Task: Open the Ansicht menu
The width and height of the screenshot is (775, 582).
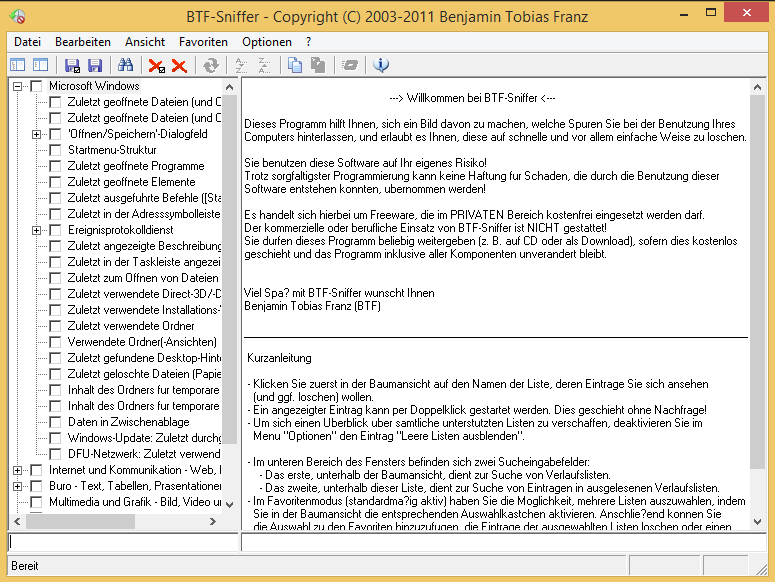Action: coord(145,42)
